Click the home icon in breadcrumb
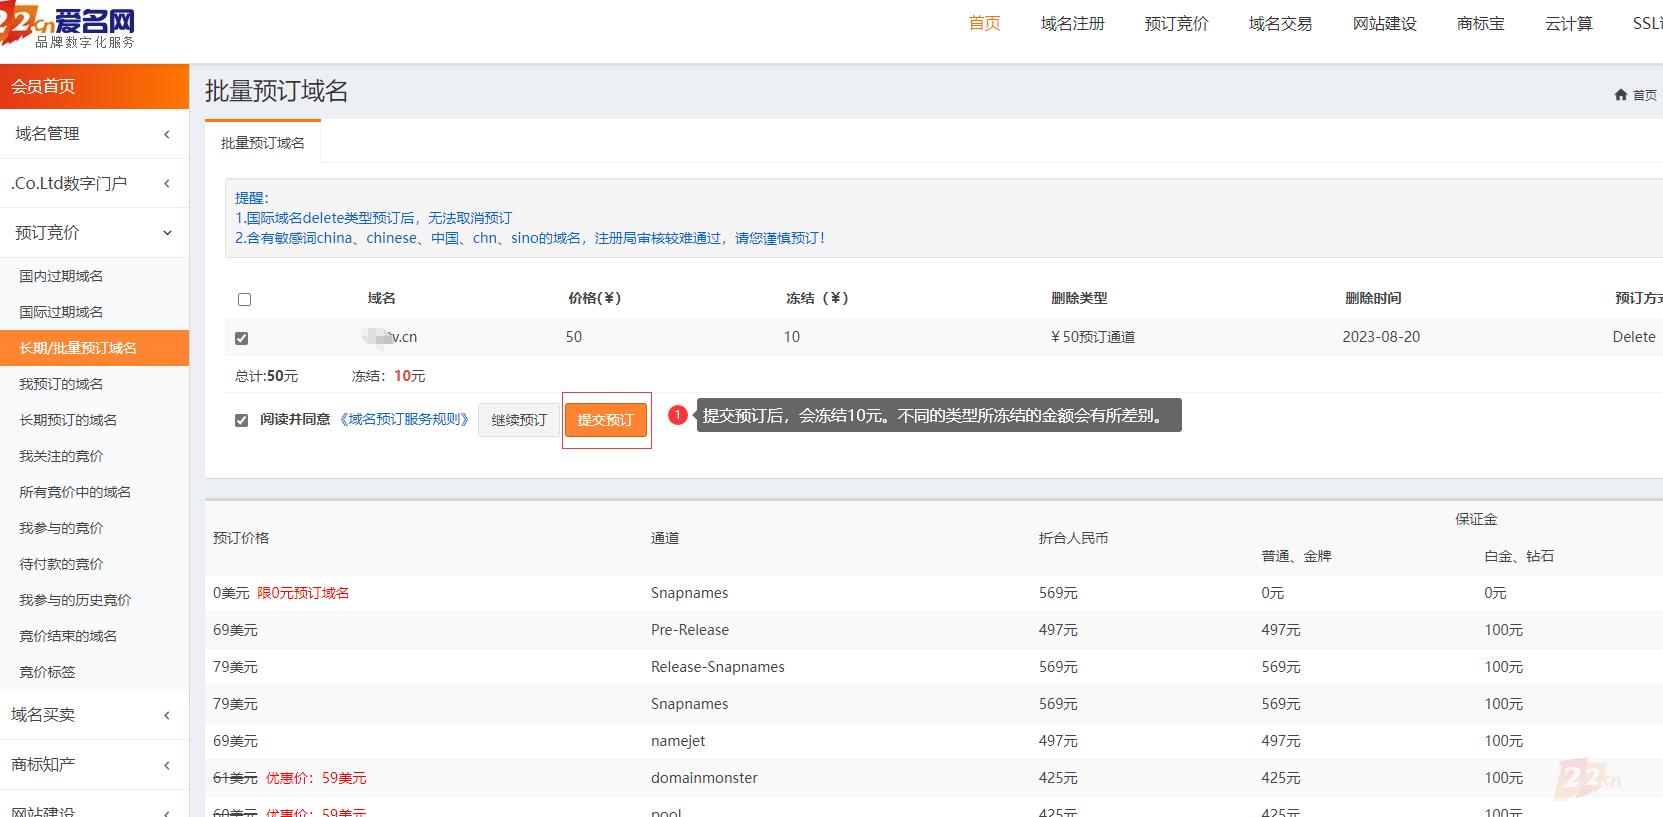1663x817 pixels. point(1620,95)
